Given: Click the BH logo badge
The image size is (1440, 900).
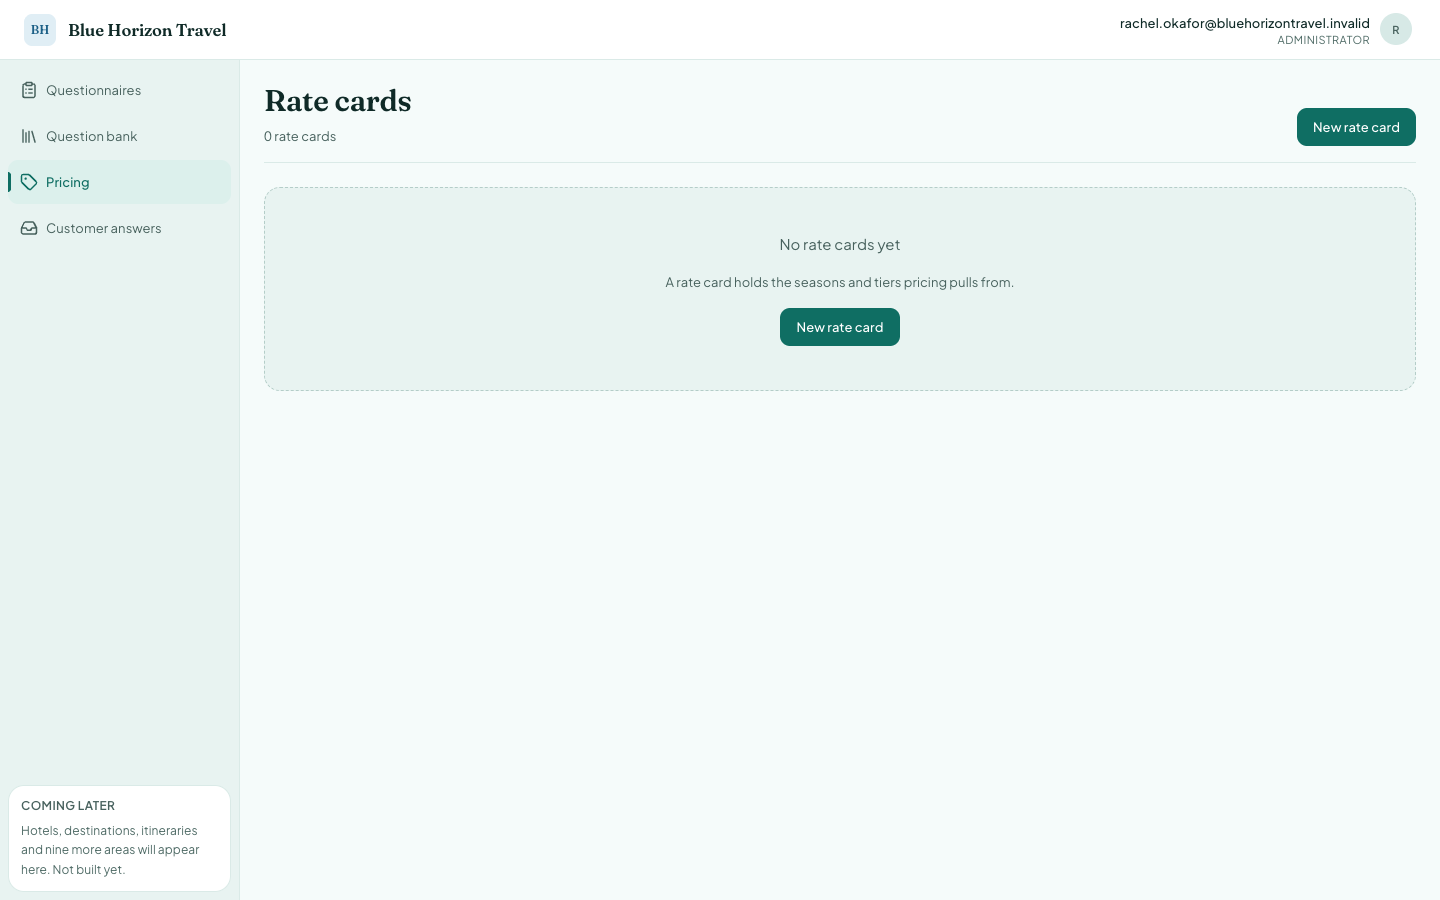Looking at the screenshot, I should pyautogui.click(x=40, y=30).
